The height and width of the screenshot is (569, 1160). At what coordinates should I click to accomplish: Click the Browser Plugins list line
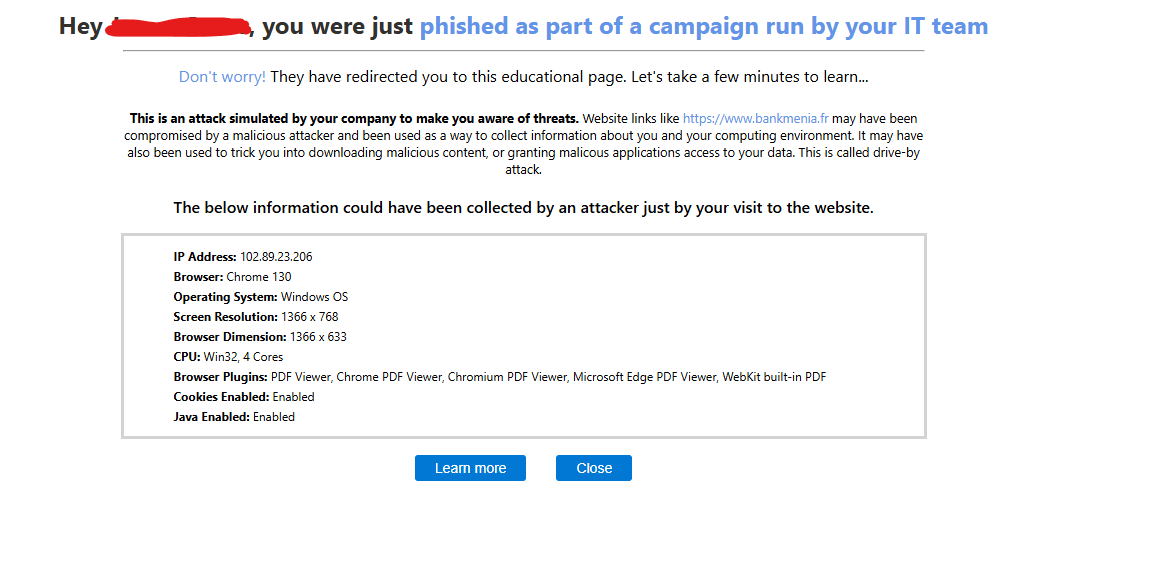point(499,377)
